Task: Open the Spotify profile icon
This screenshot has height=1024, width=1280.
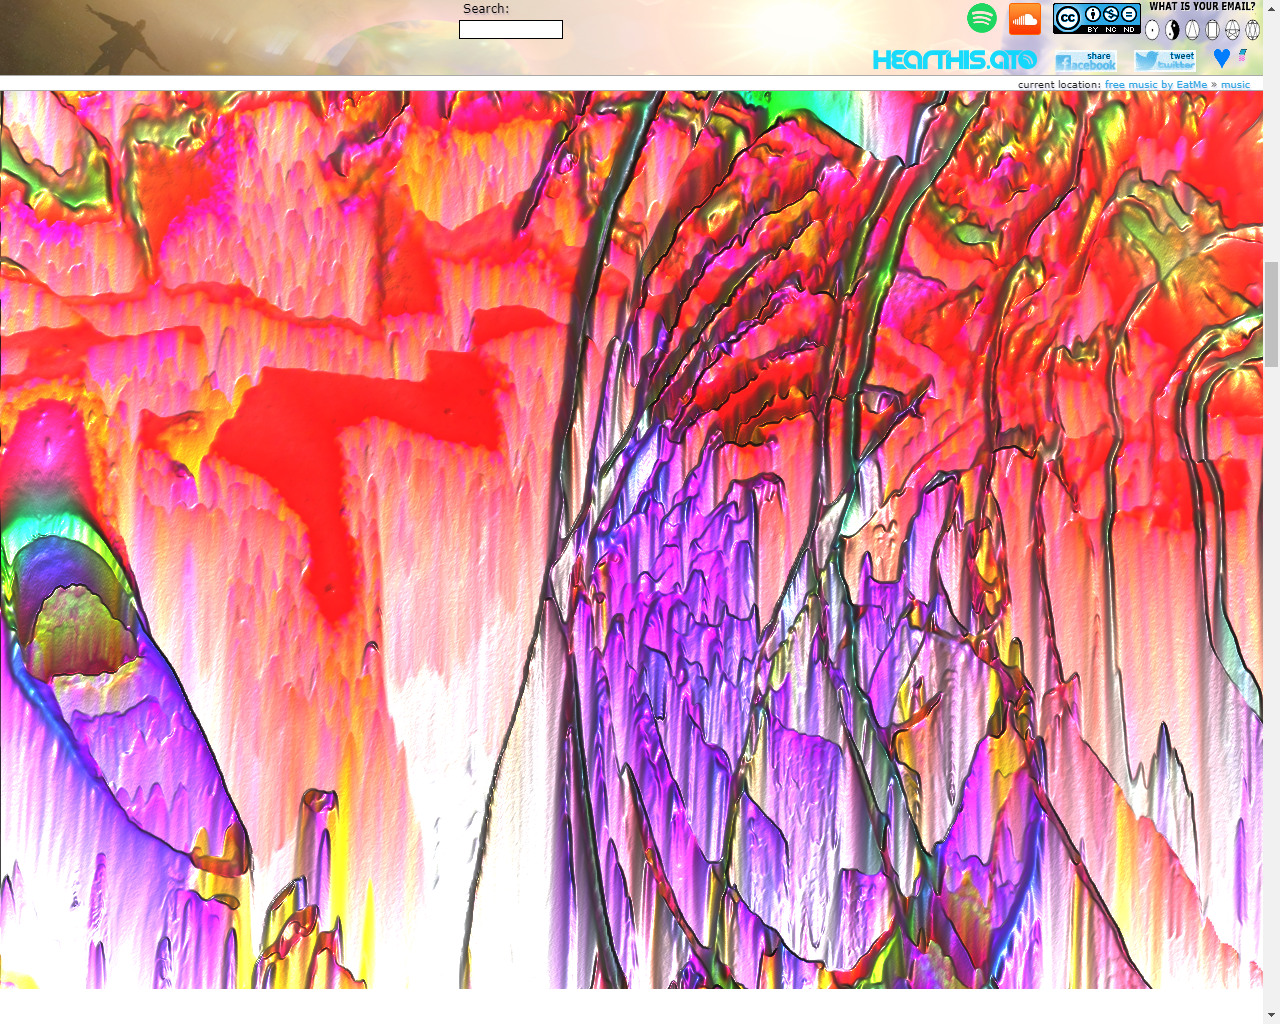Action: point(982,19)
